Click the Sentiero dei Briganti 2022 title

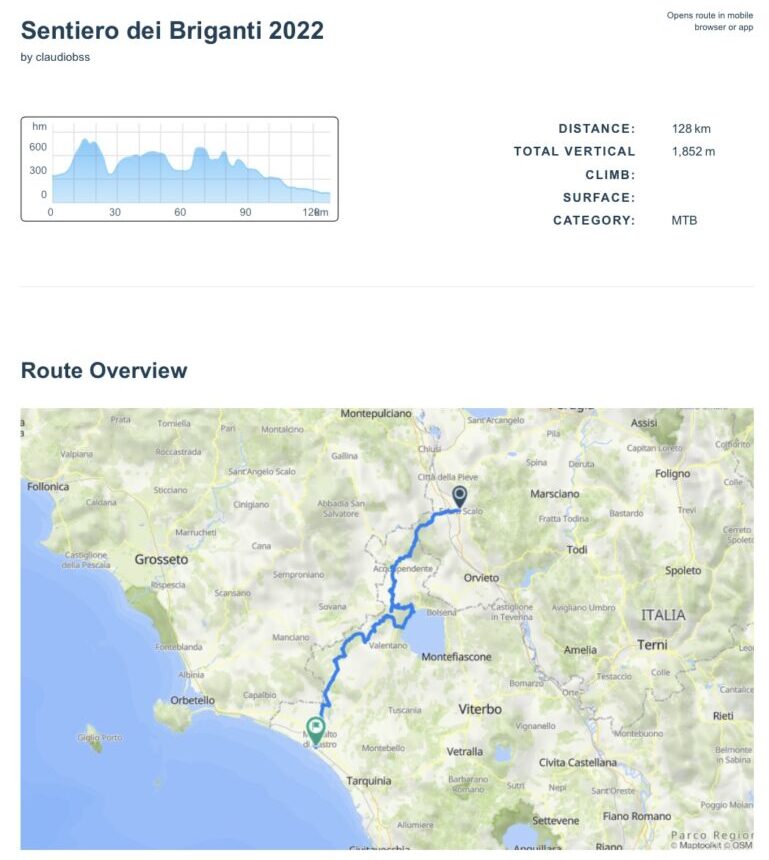click(x=172, y=31)
